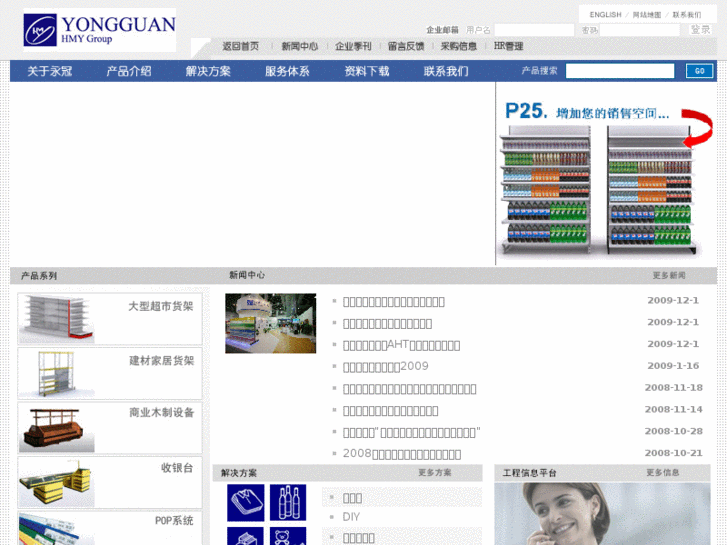Open HR管理 menu item

[x=508, y=46]
